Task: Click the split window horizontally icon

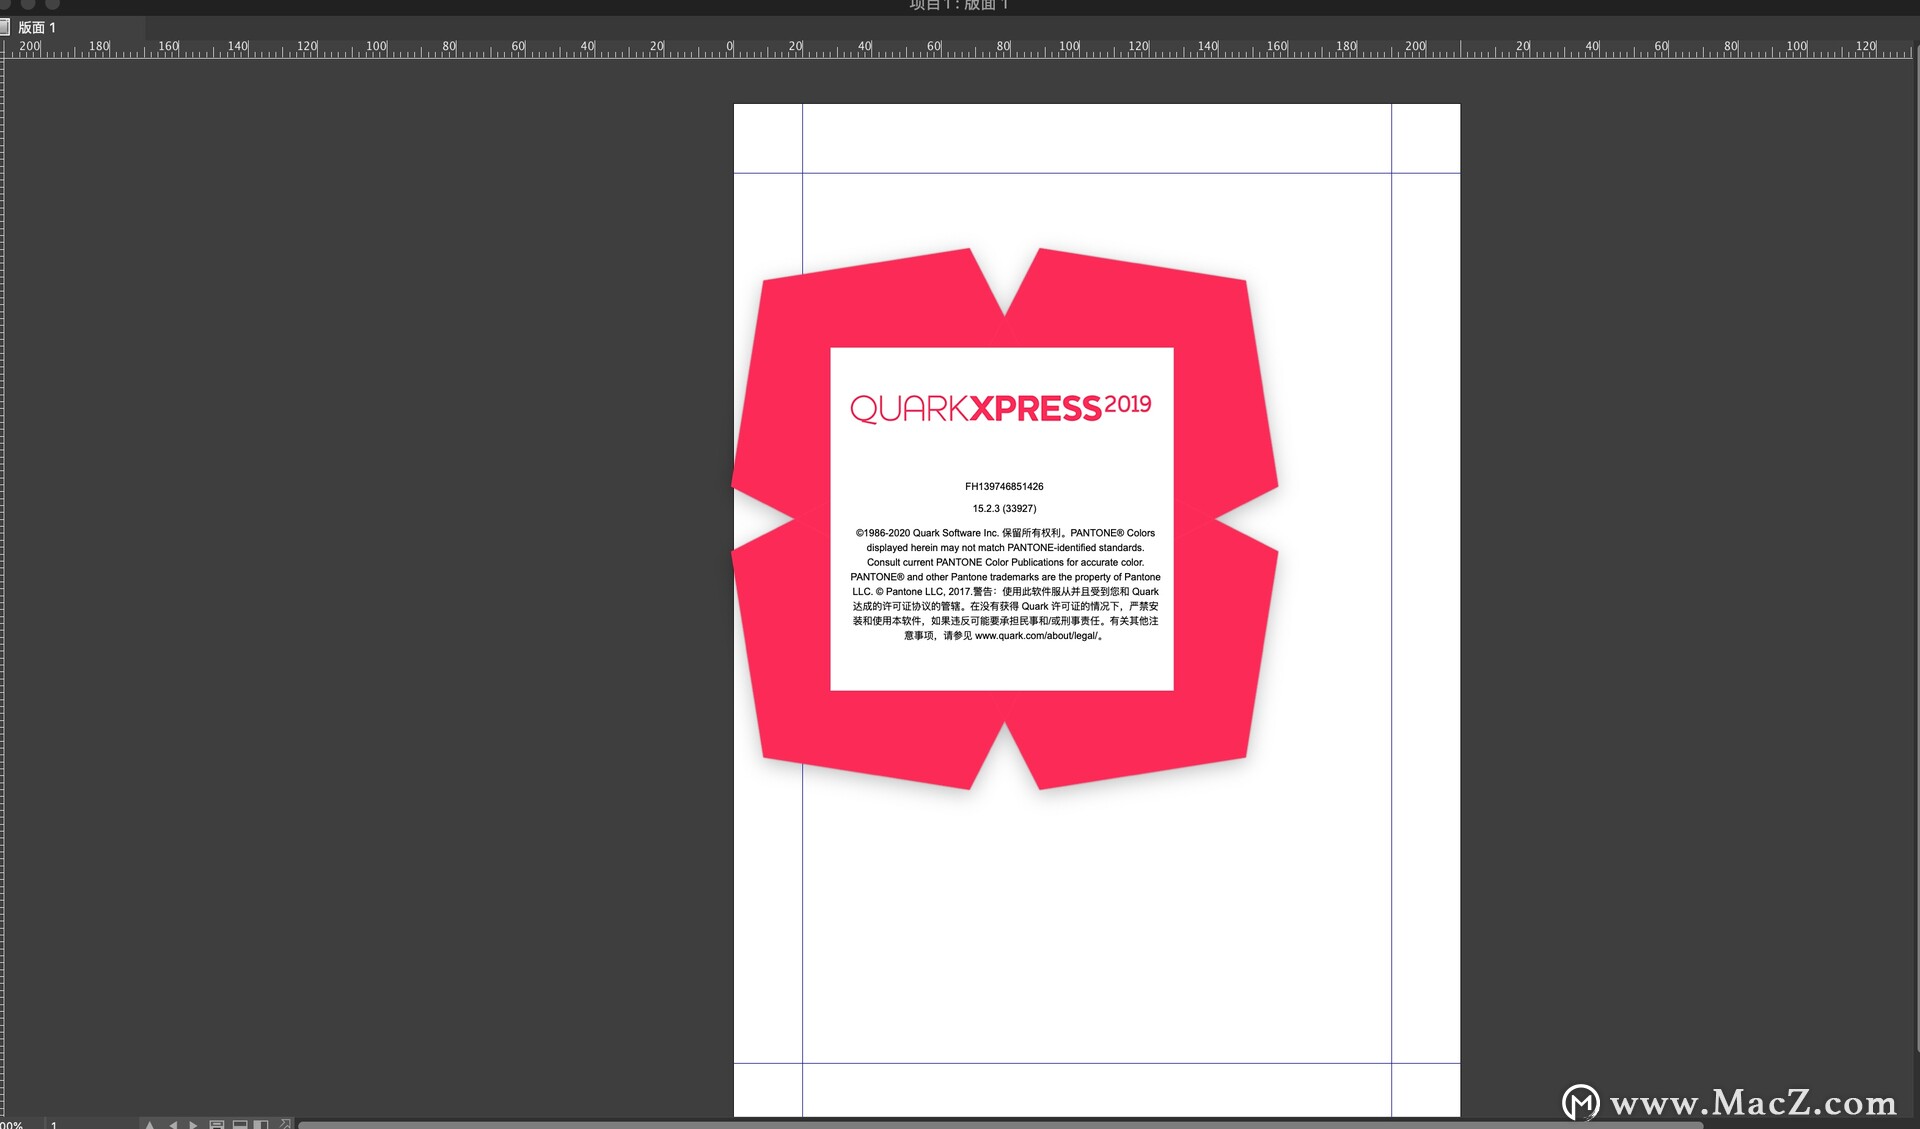Action: [240, 1125]
